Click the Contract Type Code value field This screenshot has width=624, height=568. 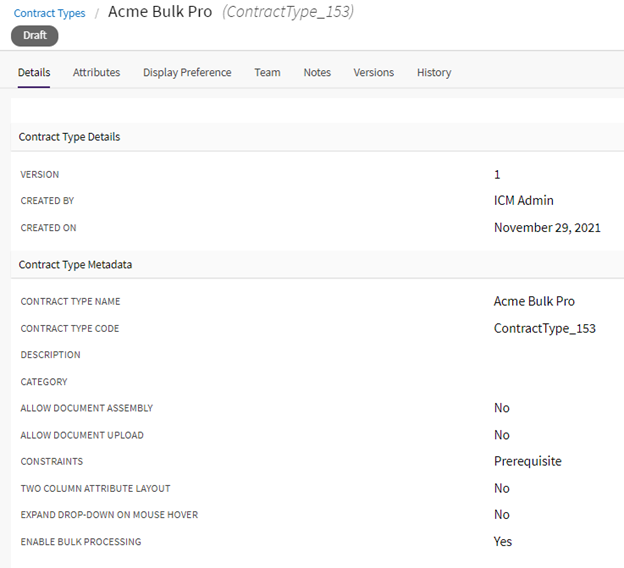(544, 329)
